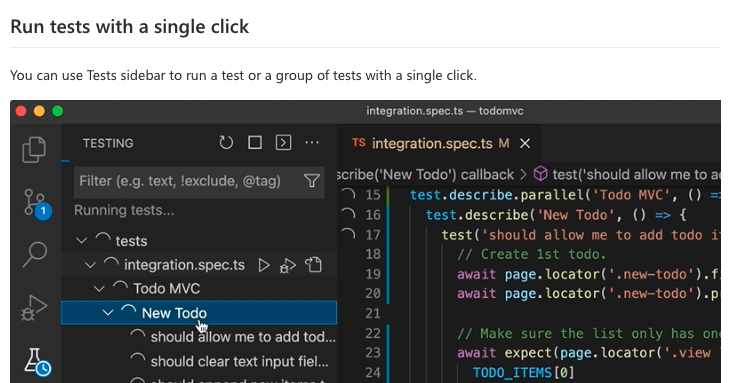Click the TODO_ITEMS[0] code on line 24

tap(523, 373)
